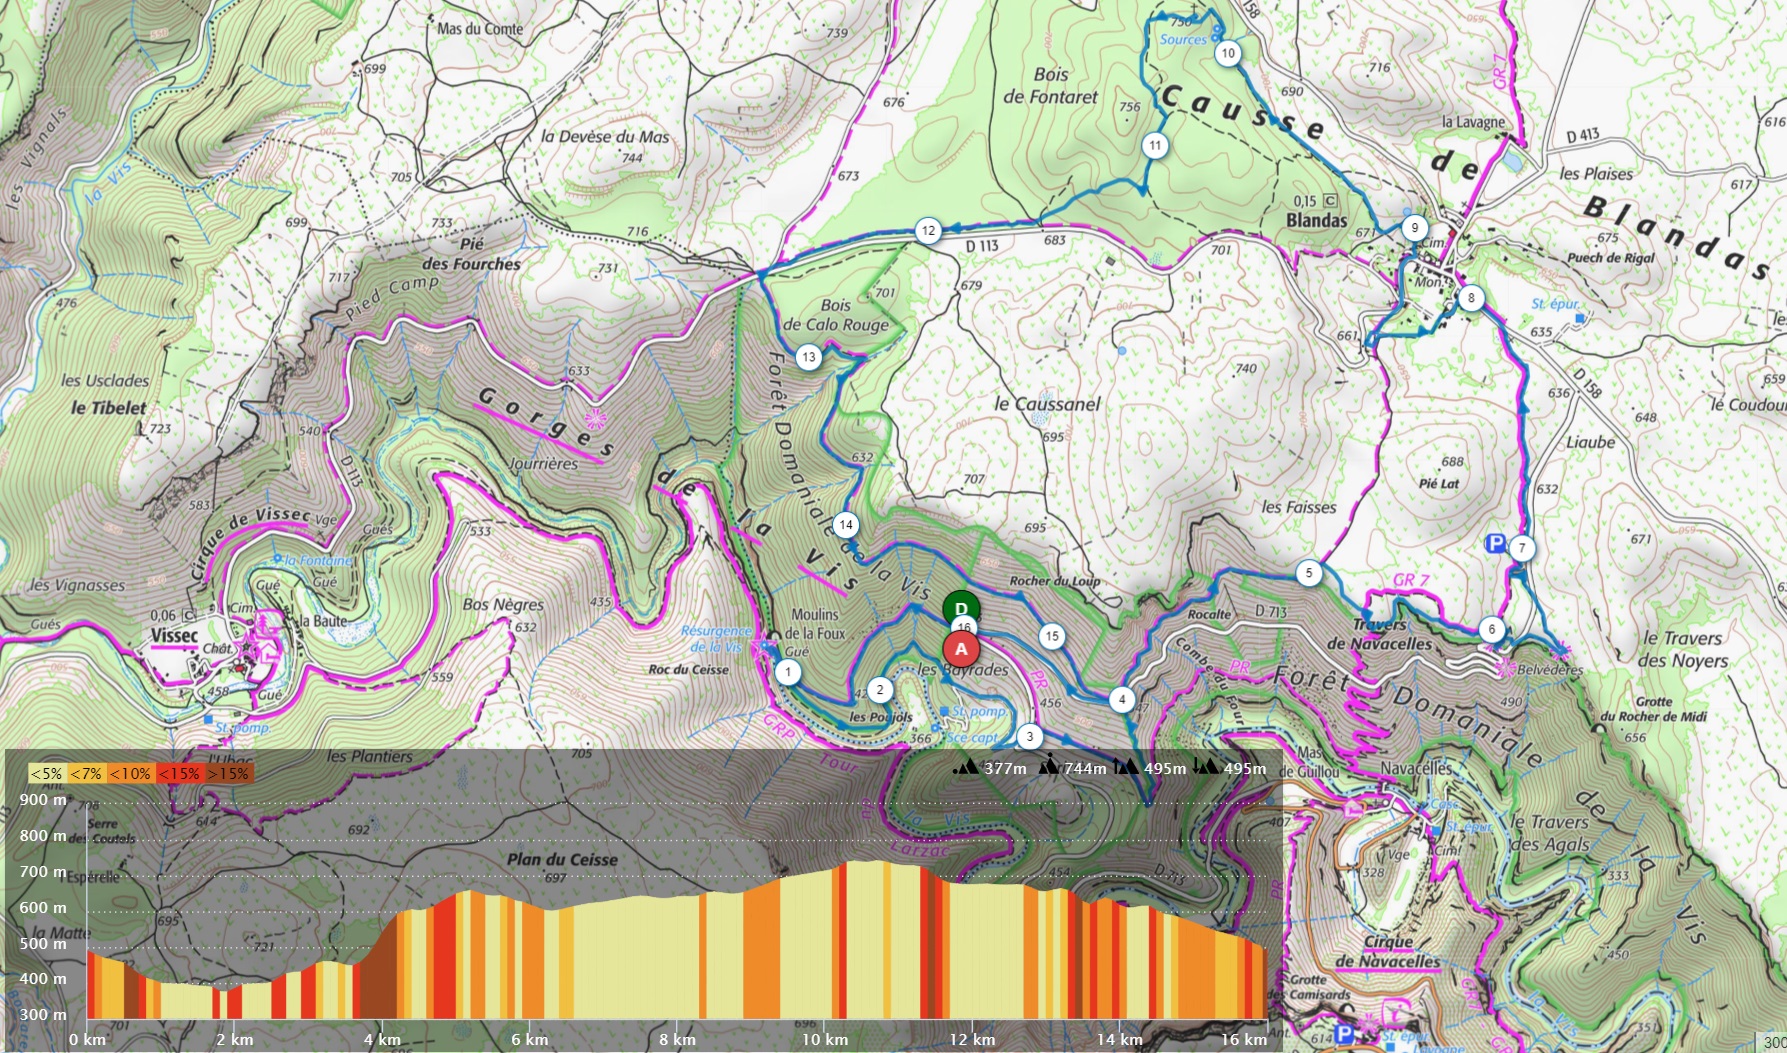Click the total ascent 495m icon
The image size is (1787, 1053).
1127,768
